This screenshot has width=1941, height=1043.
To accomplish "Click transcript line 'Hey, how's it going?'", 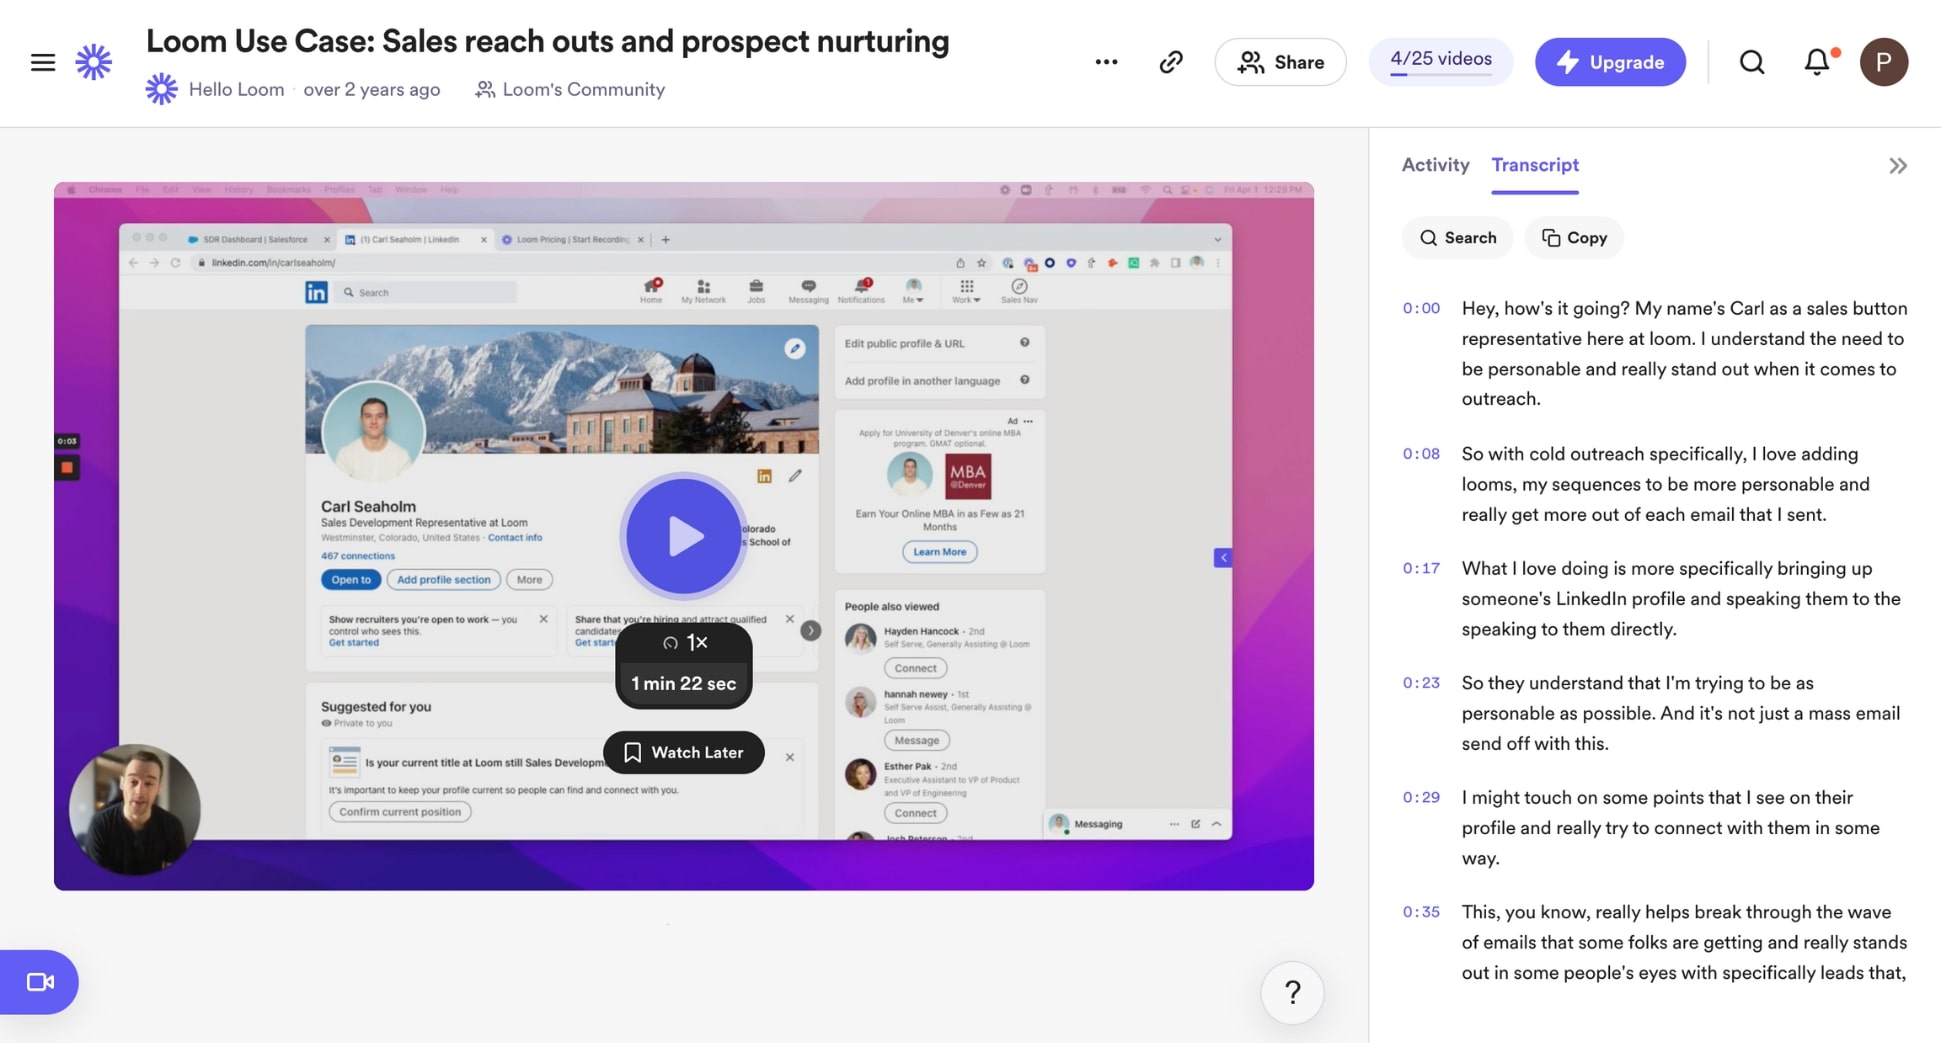I will pos(1685,353).
